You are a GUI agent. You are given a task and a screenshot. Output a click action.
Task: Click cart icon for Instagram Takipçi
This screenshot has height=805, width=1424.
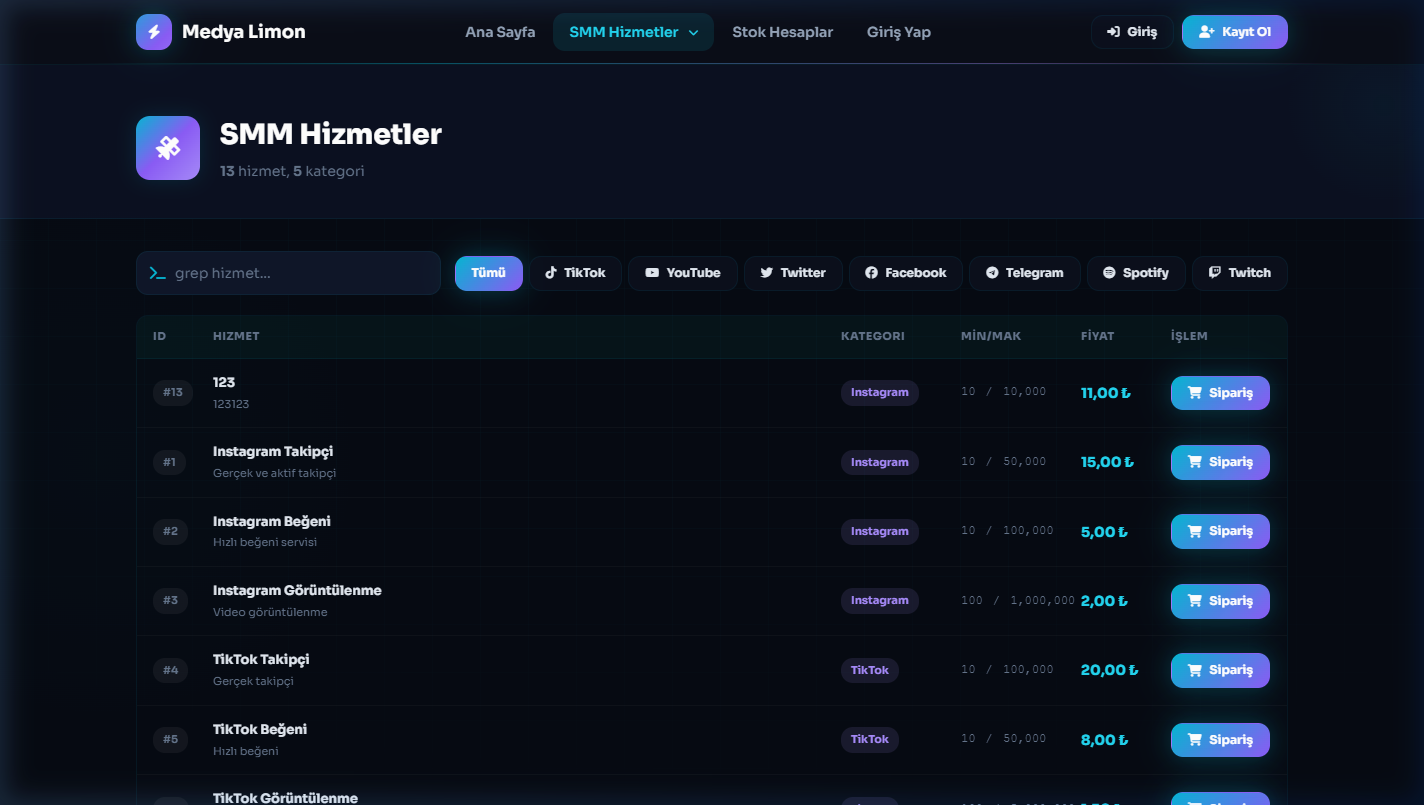point(1194,462)
